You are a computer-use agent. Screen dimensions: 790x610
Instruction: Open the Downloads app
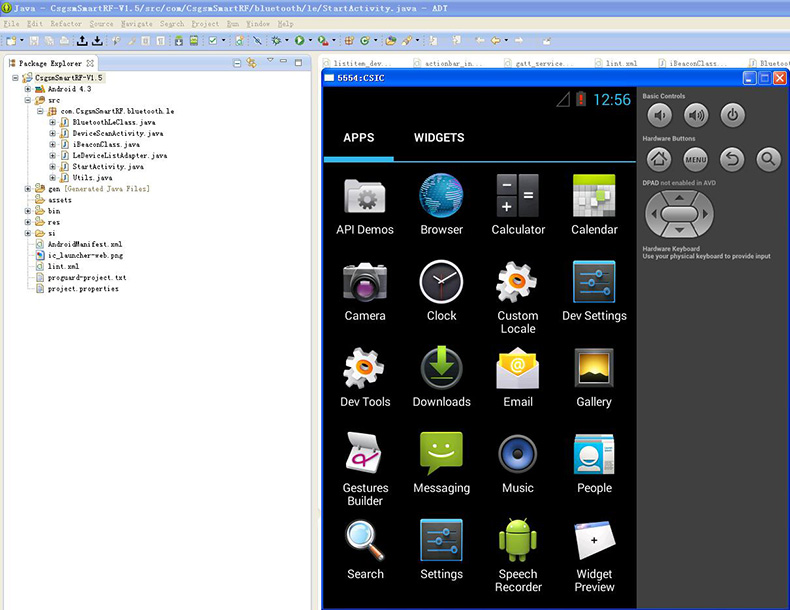(x=441, y=377)
